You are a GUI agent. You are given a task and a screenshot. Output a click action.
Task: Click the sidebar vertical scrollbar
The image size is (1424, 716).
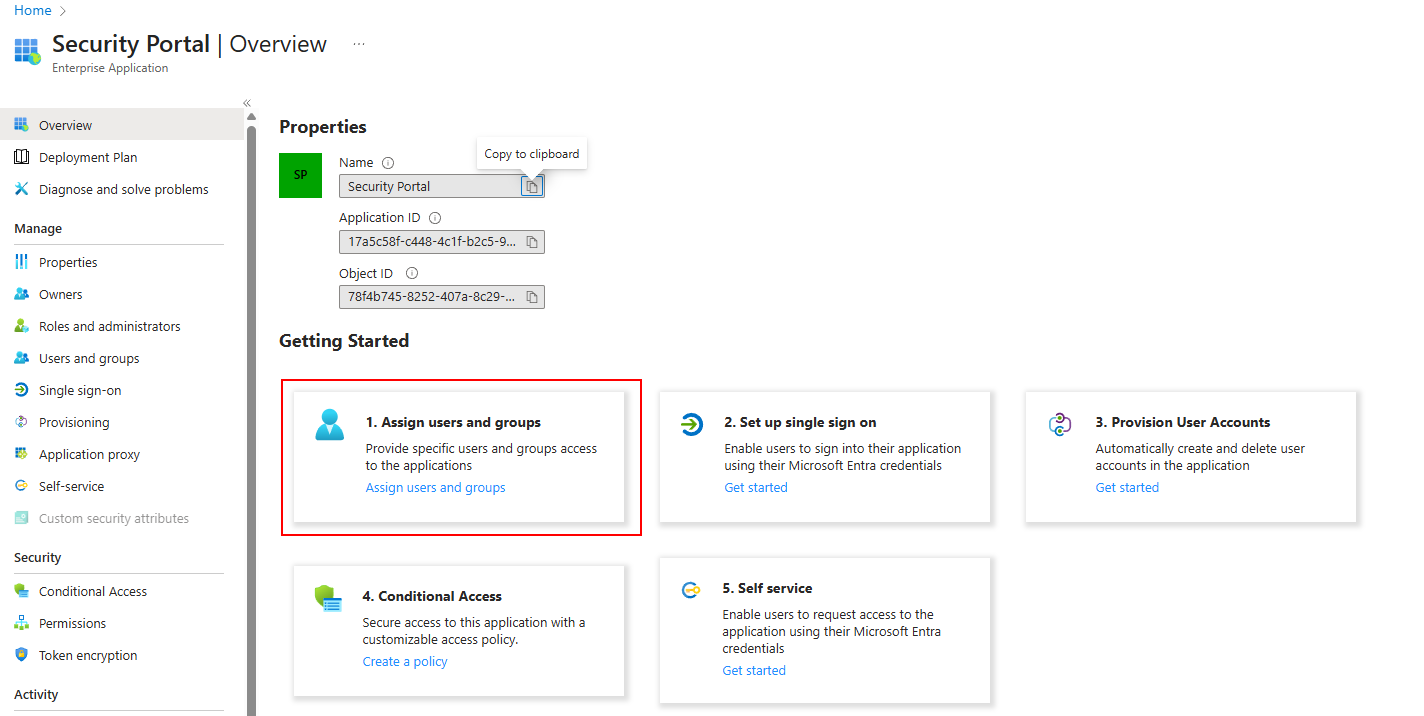tap(252, 420)
